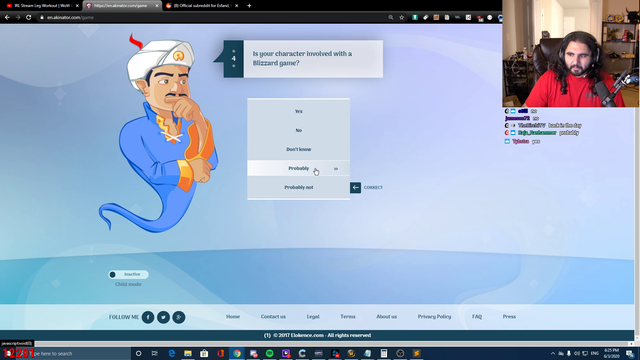Viewport: 640px width, 360px height.
Task: Open the Terms footer link
Action: click(348, 316)
